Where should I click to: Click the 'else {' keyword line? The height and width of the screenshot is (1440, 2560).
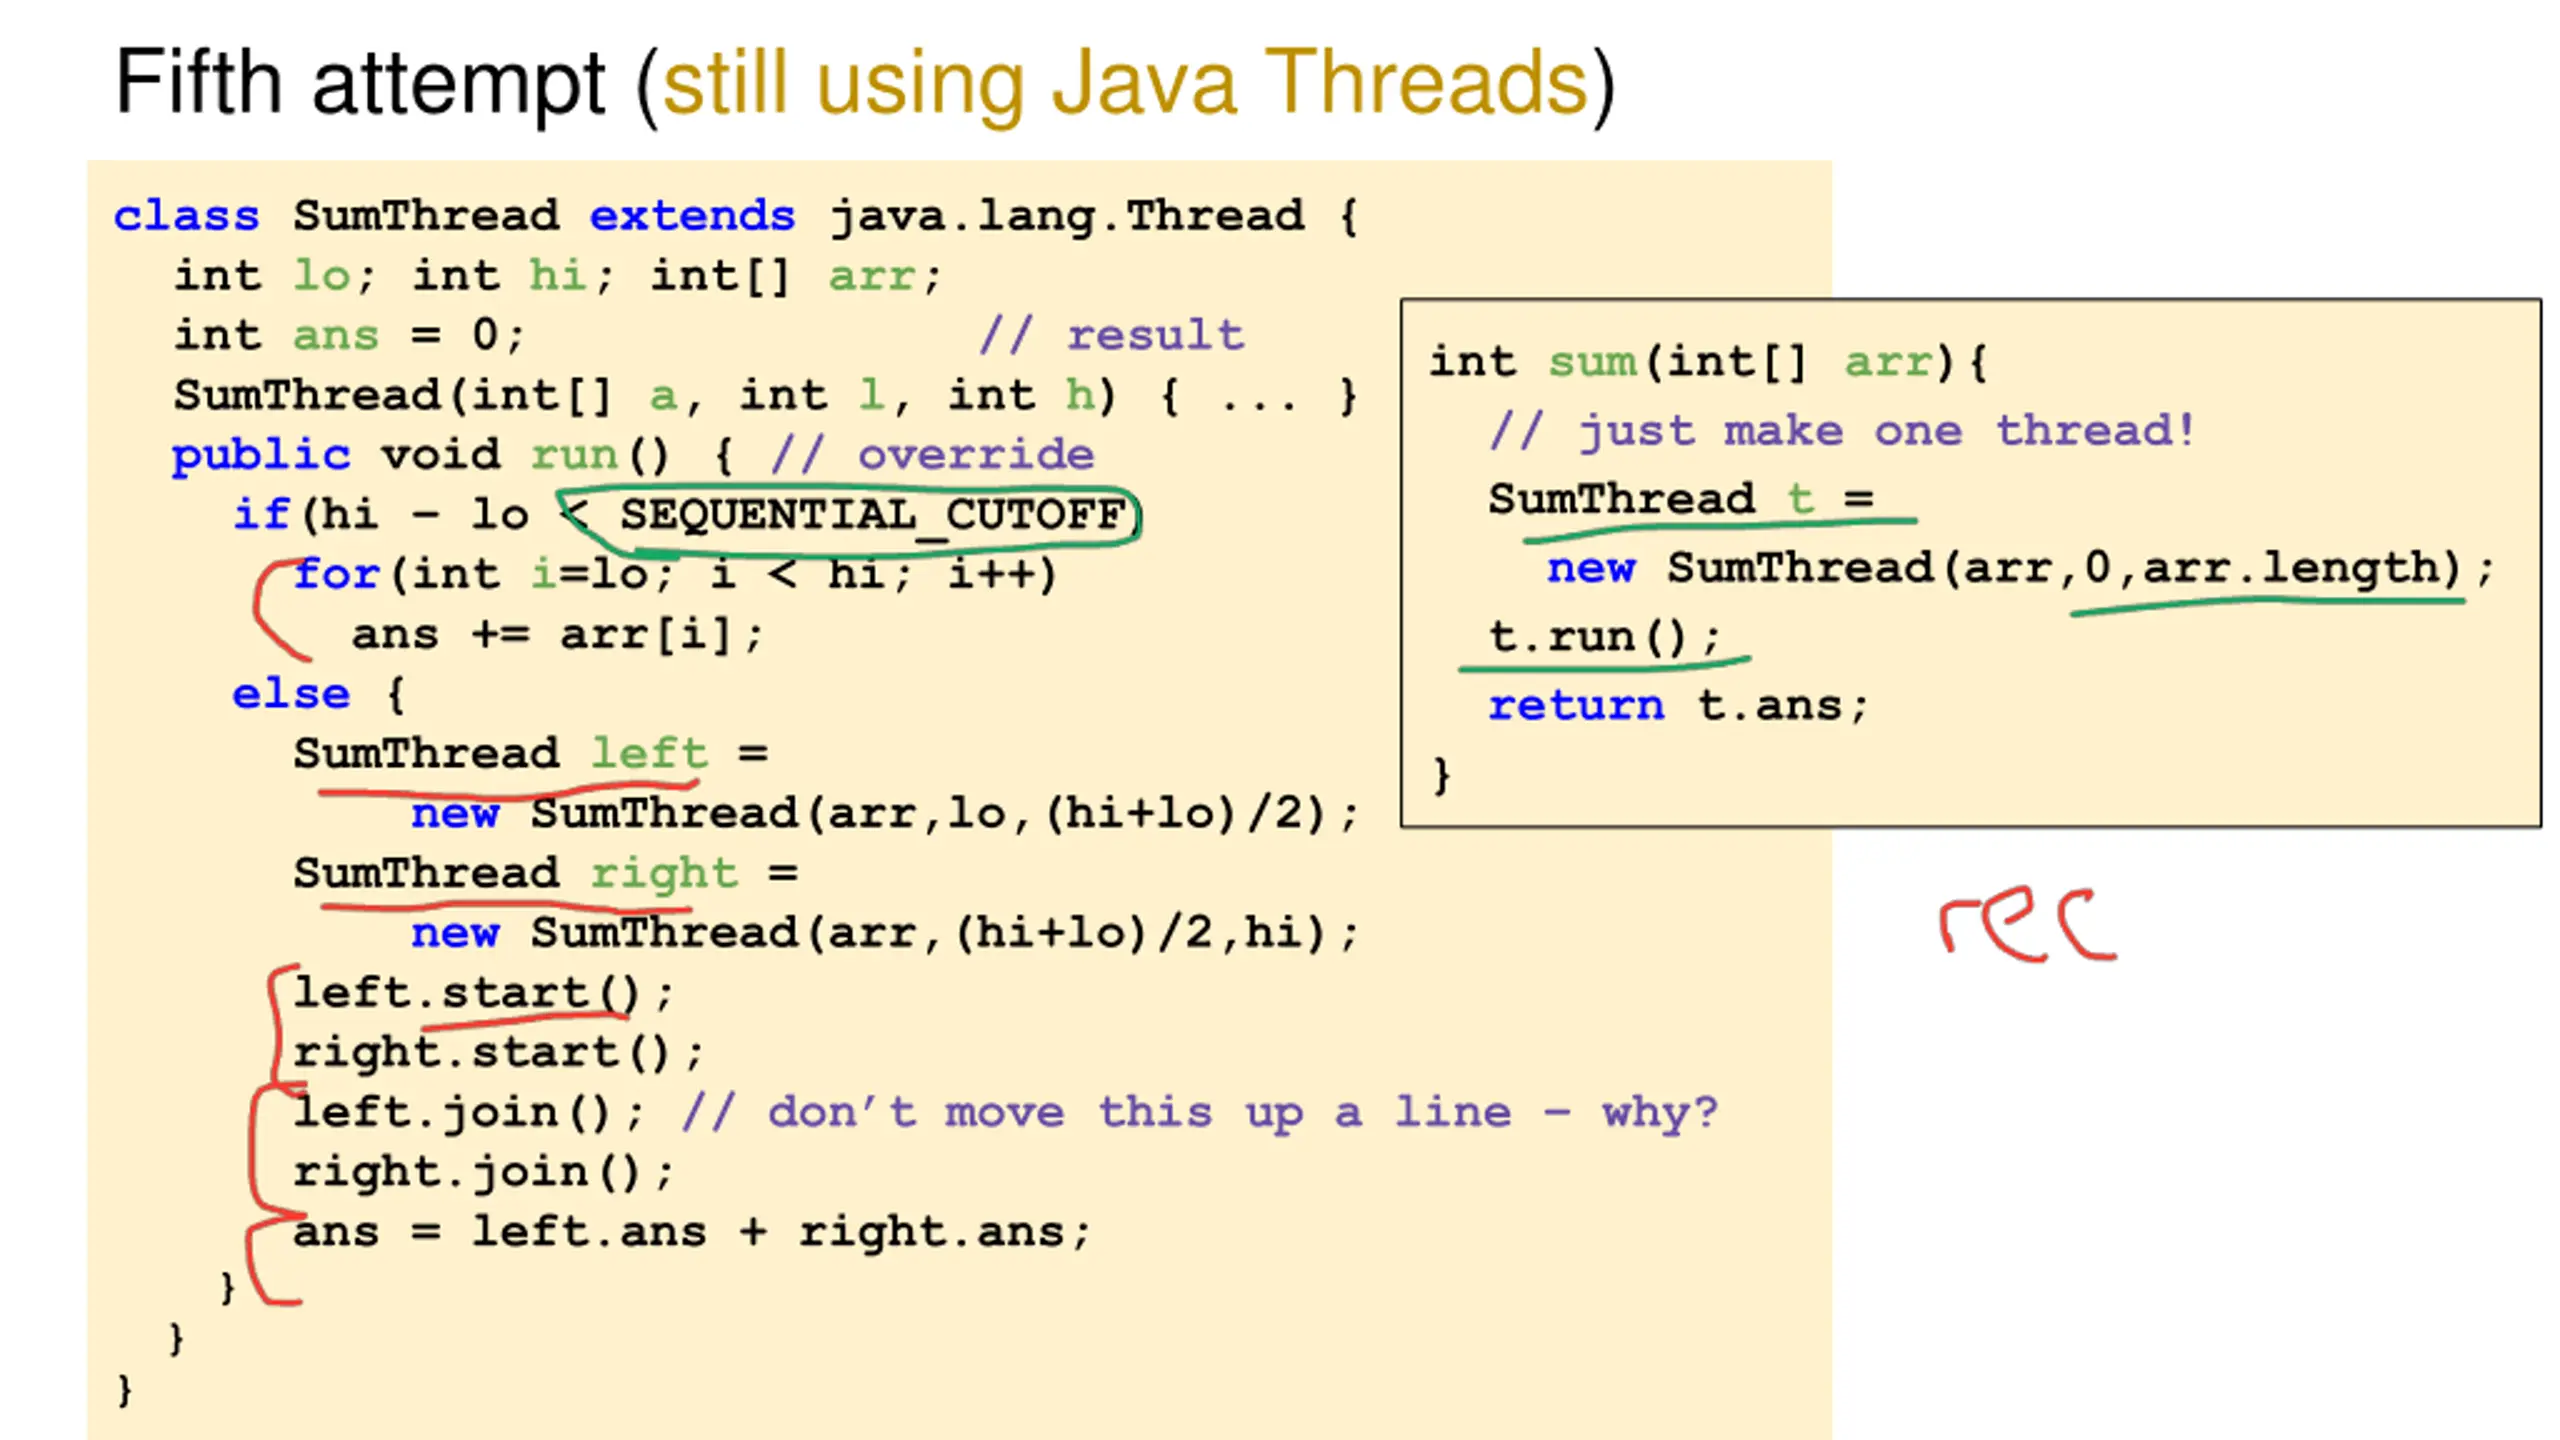tap(318, 694)
